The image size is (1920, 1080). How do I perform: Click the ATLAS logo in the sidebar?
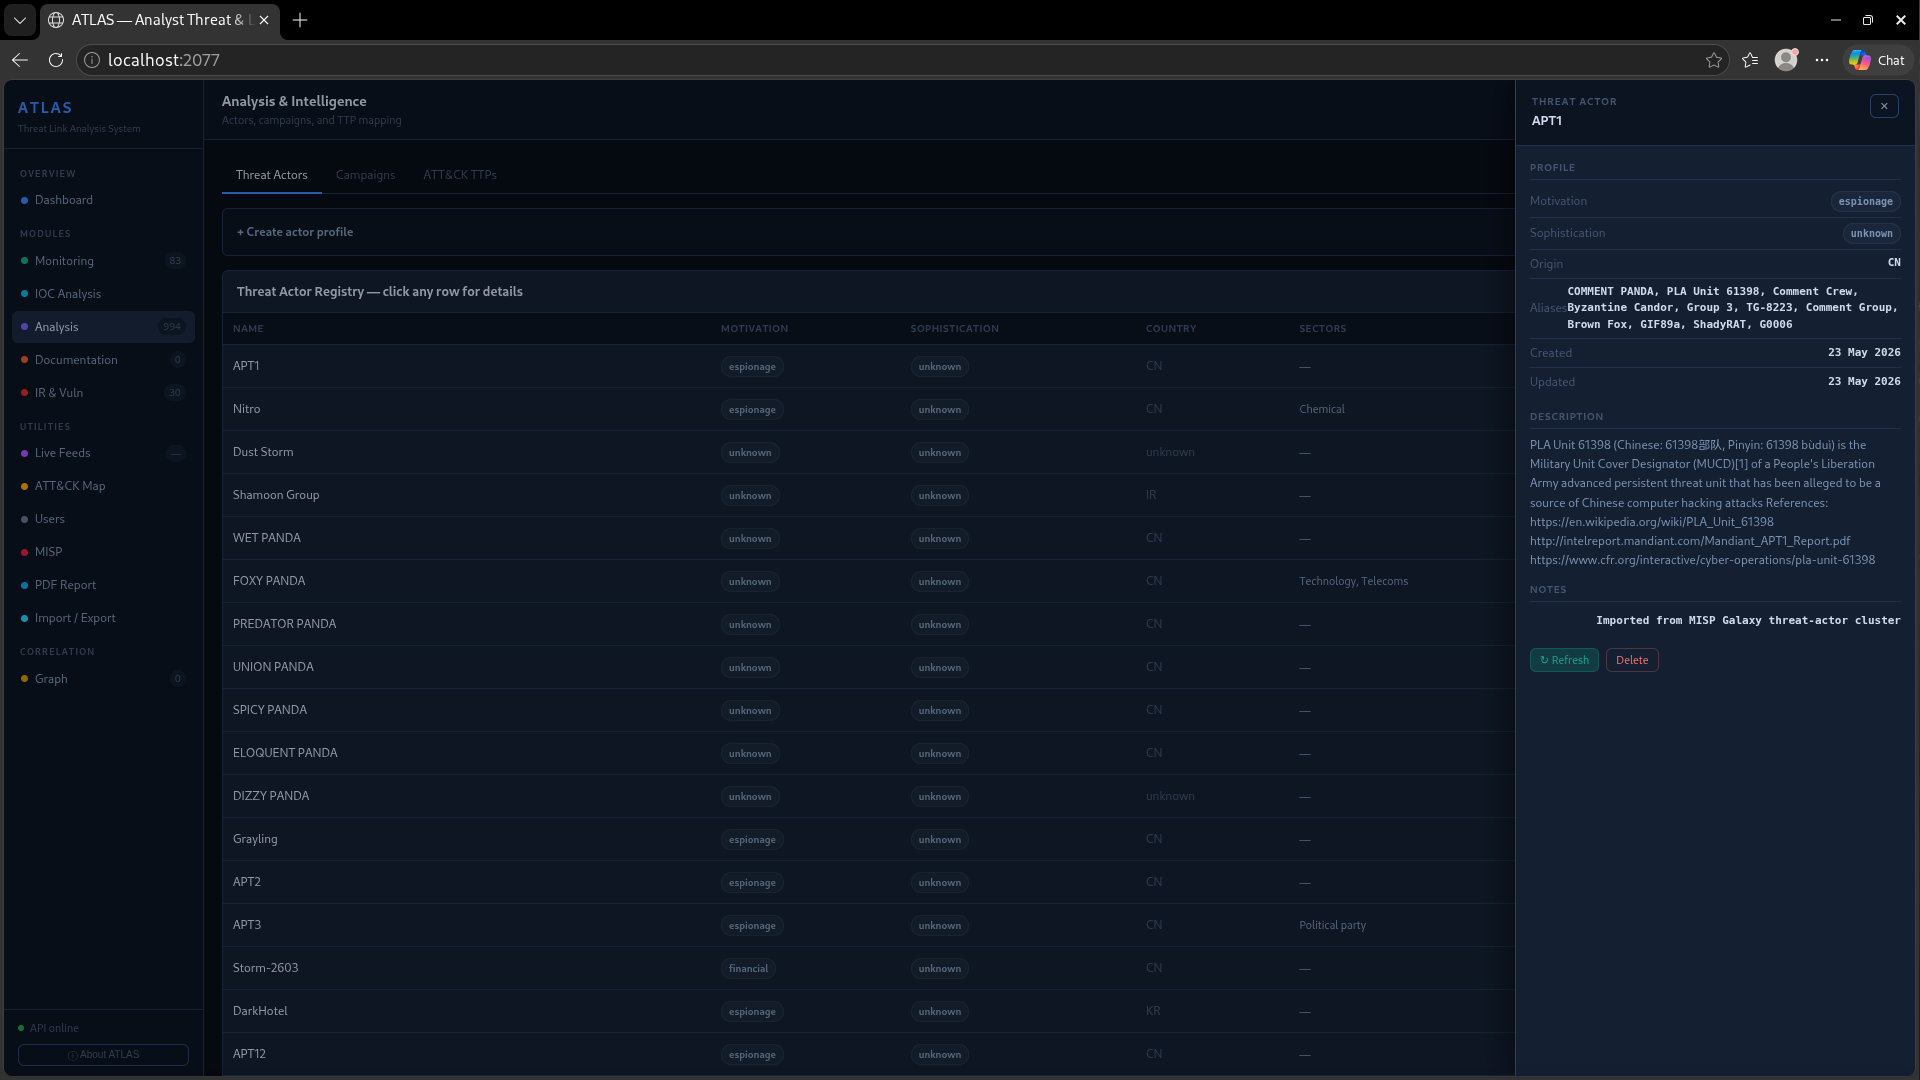45,108
